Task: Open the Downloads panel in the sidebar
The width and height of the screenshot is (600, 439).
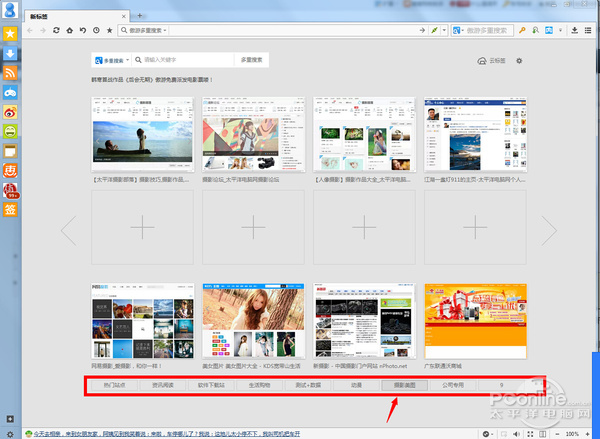Action: 10,53
